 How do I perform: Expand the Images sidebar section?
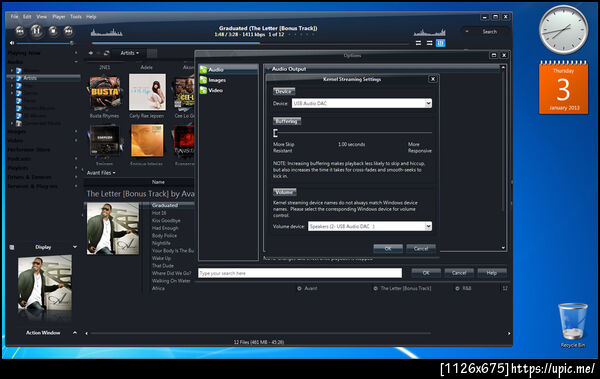[76, 131]
